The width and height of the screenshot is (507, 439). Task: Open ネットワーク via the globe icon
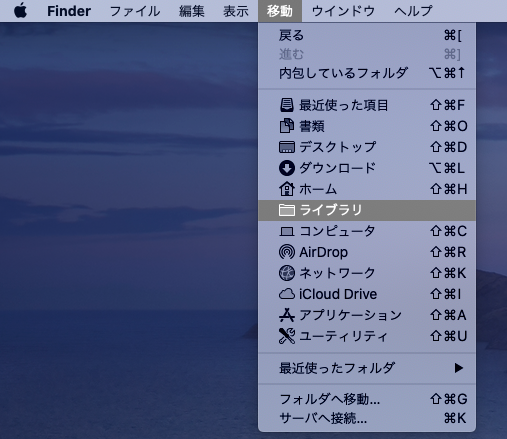coord(287,273)
